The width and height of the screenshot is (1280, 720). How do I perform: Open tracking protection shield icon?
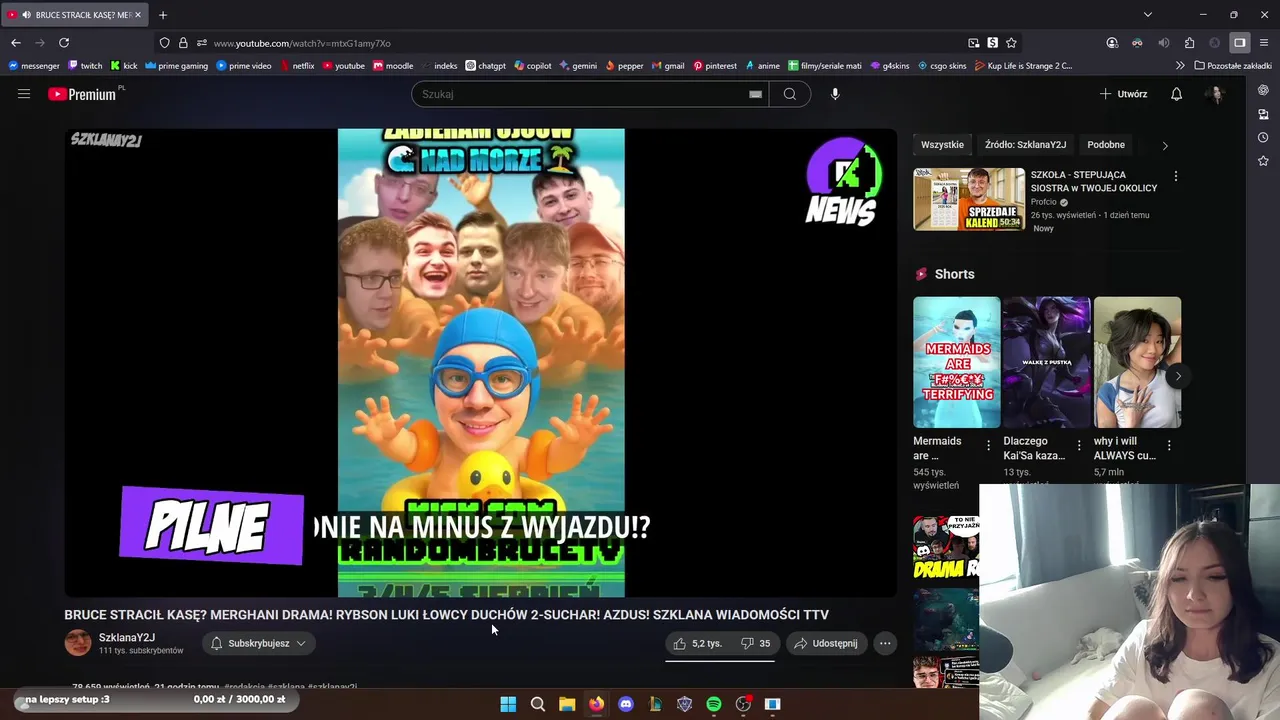(x=164, y=43)
